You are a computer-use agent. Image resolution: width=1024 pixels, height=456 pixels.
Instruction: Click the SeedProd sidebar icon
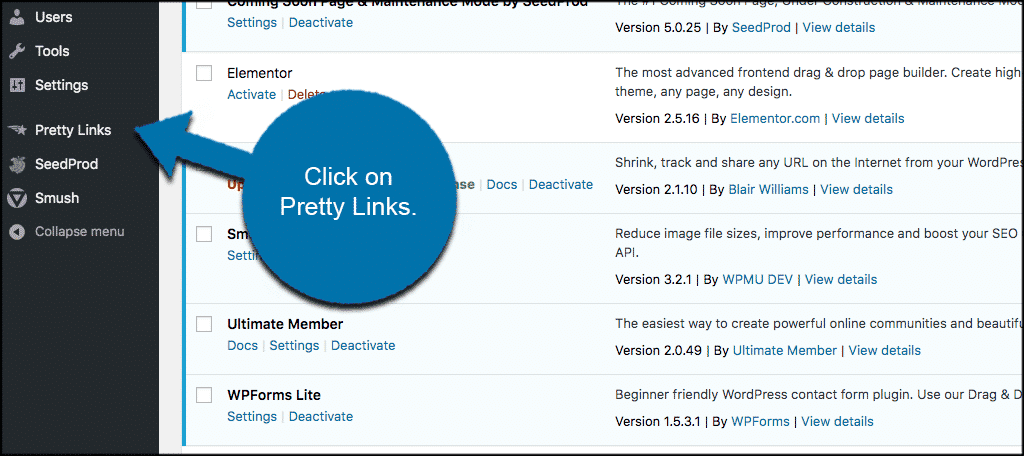(x=18, y=164)
